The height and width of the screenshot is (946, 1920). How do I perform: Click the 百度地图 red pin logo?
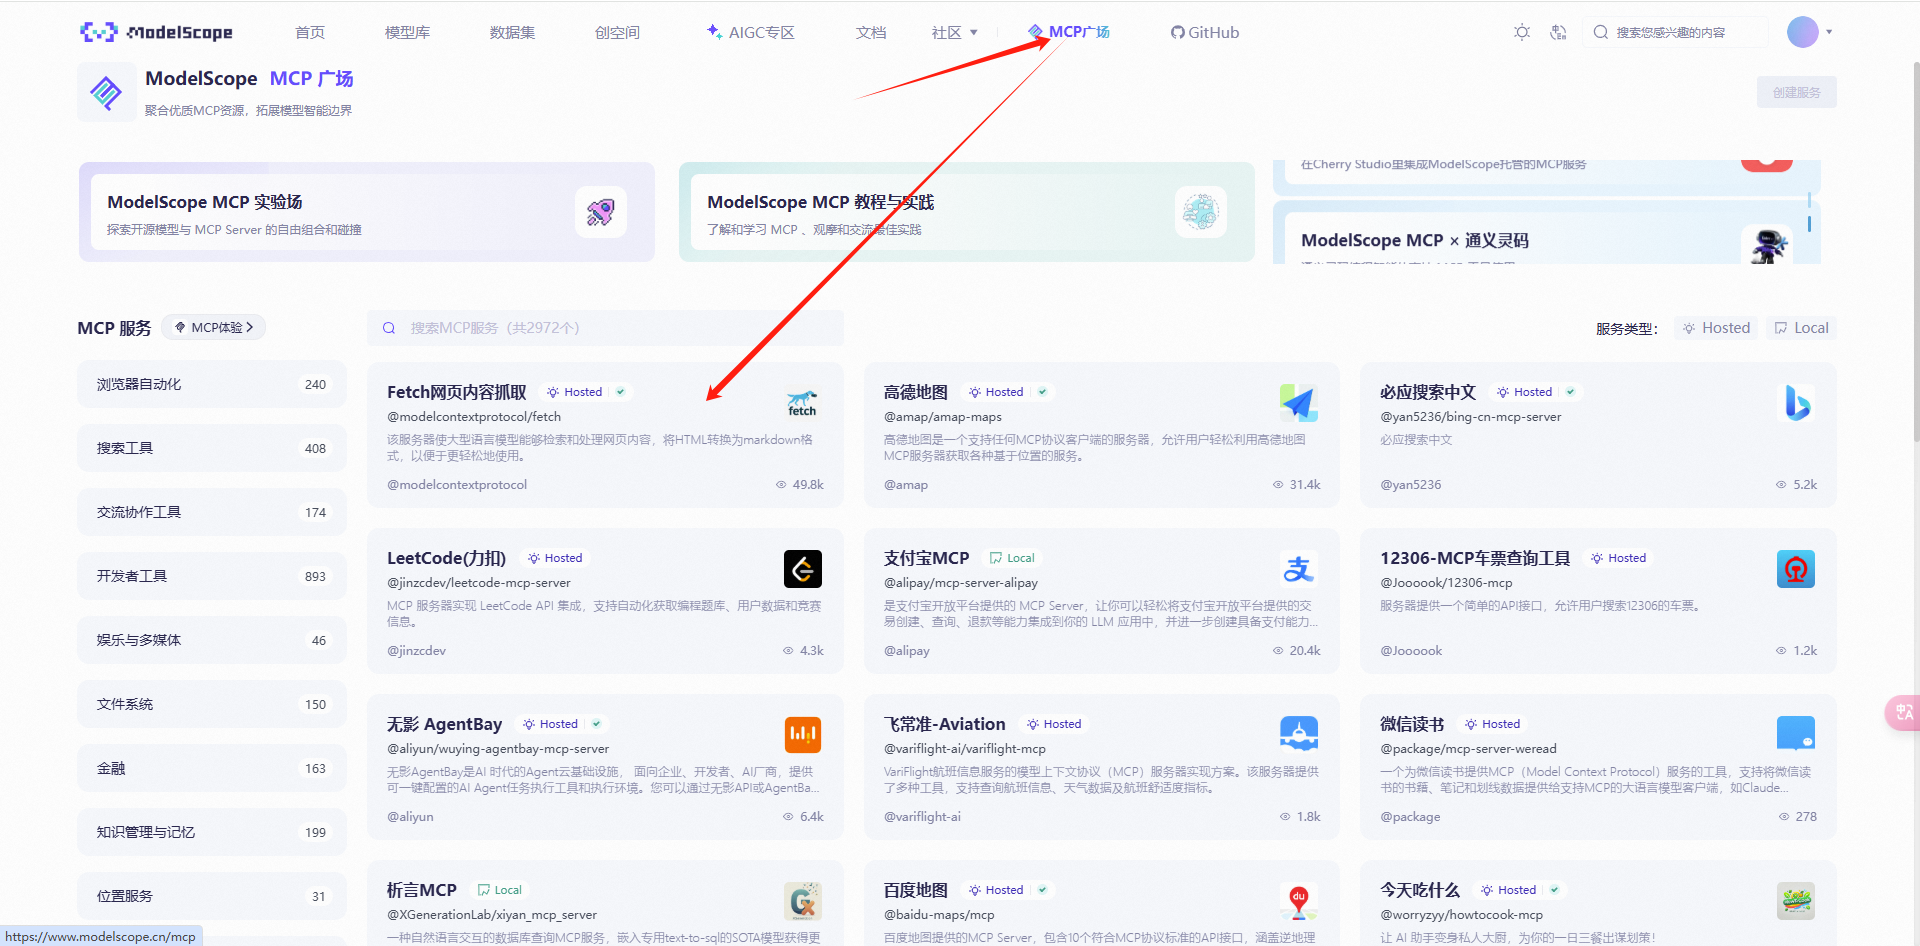click(1298, 901)
